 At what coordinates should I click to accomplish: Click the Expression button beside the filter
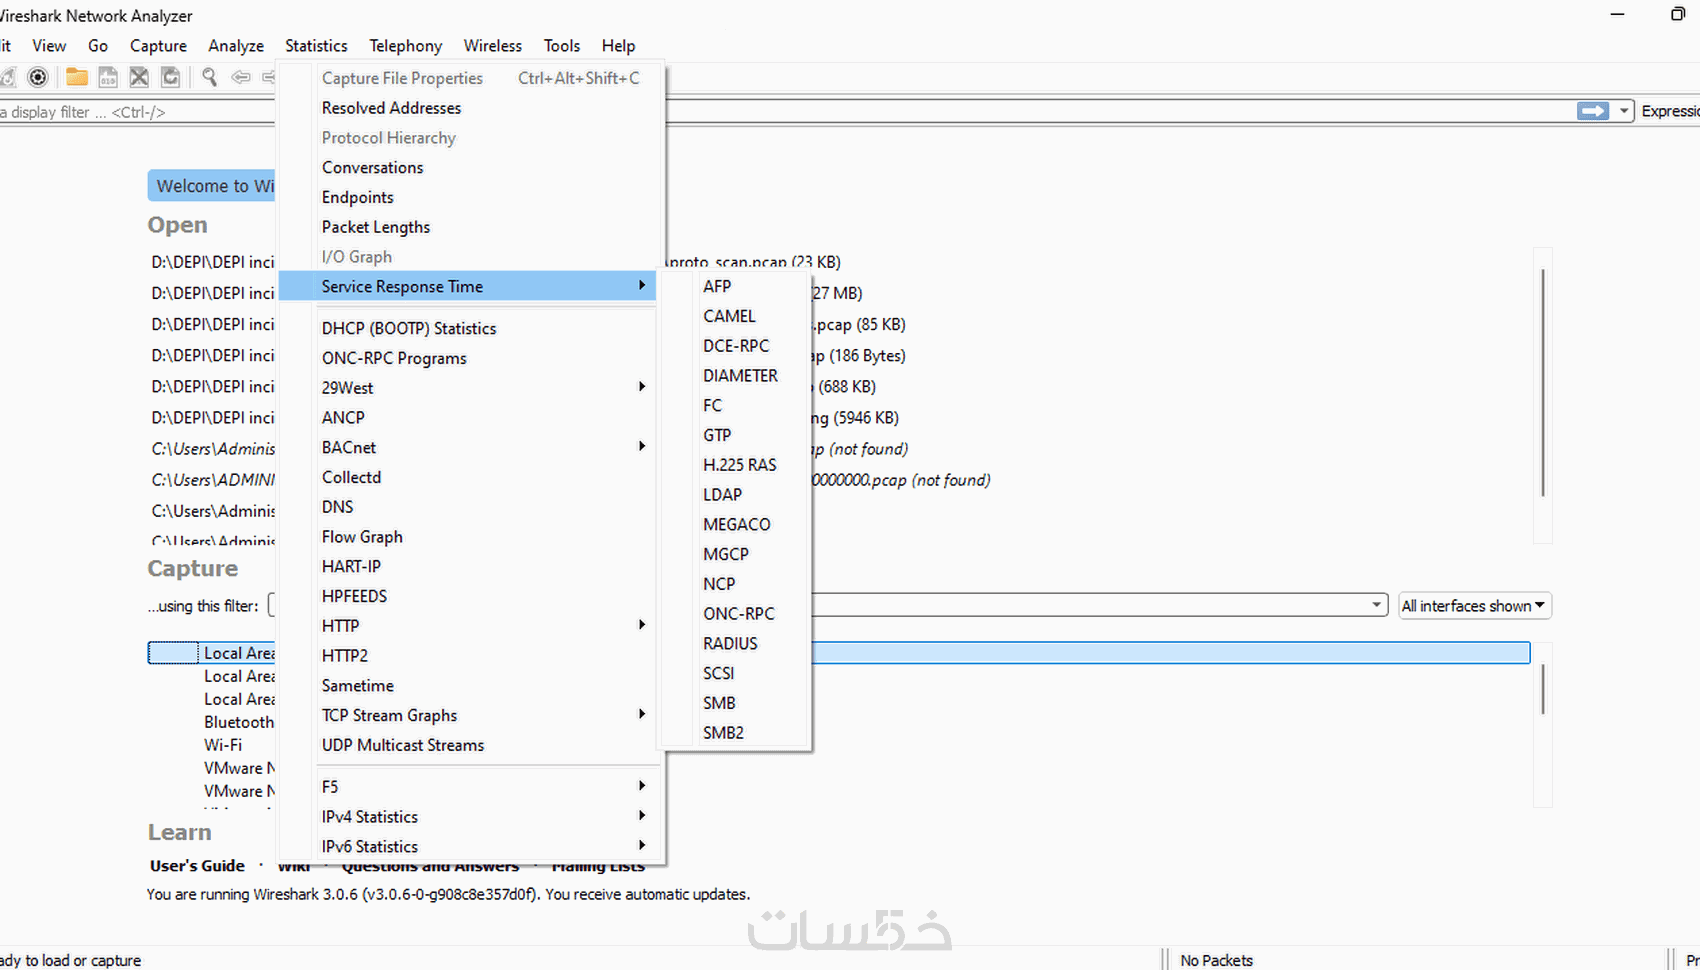(x=1670, y=111)
